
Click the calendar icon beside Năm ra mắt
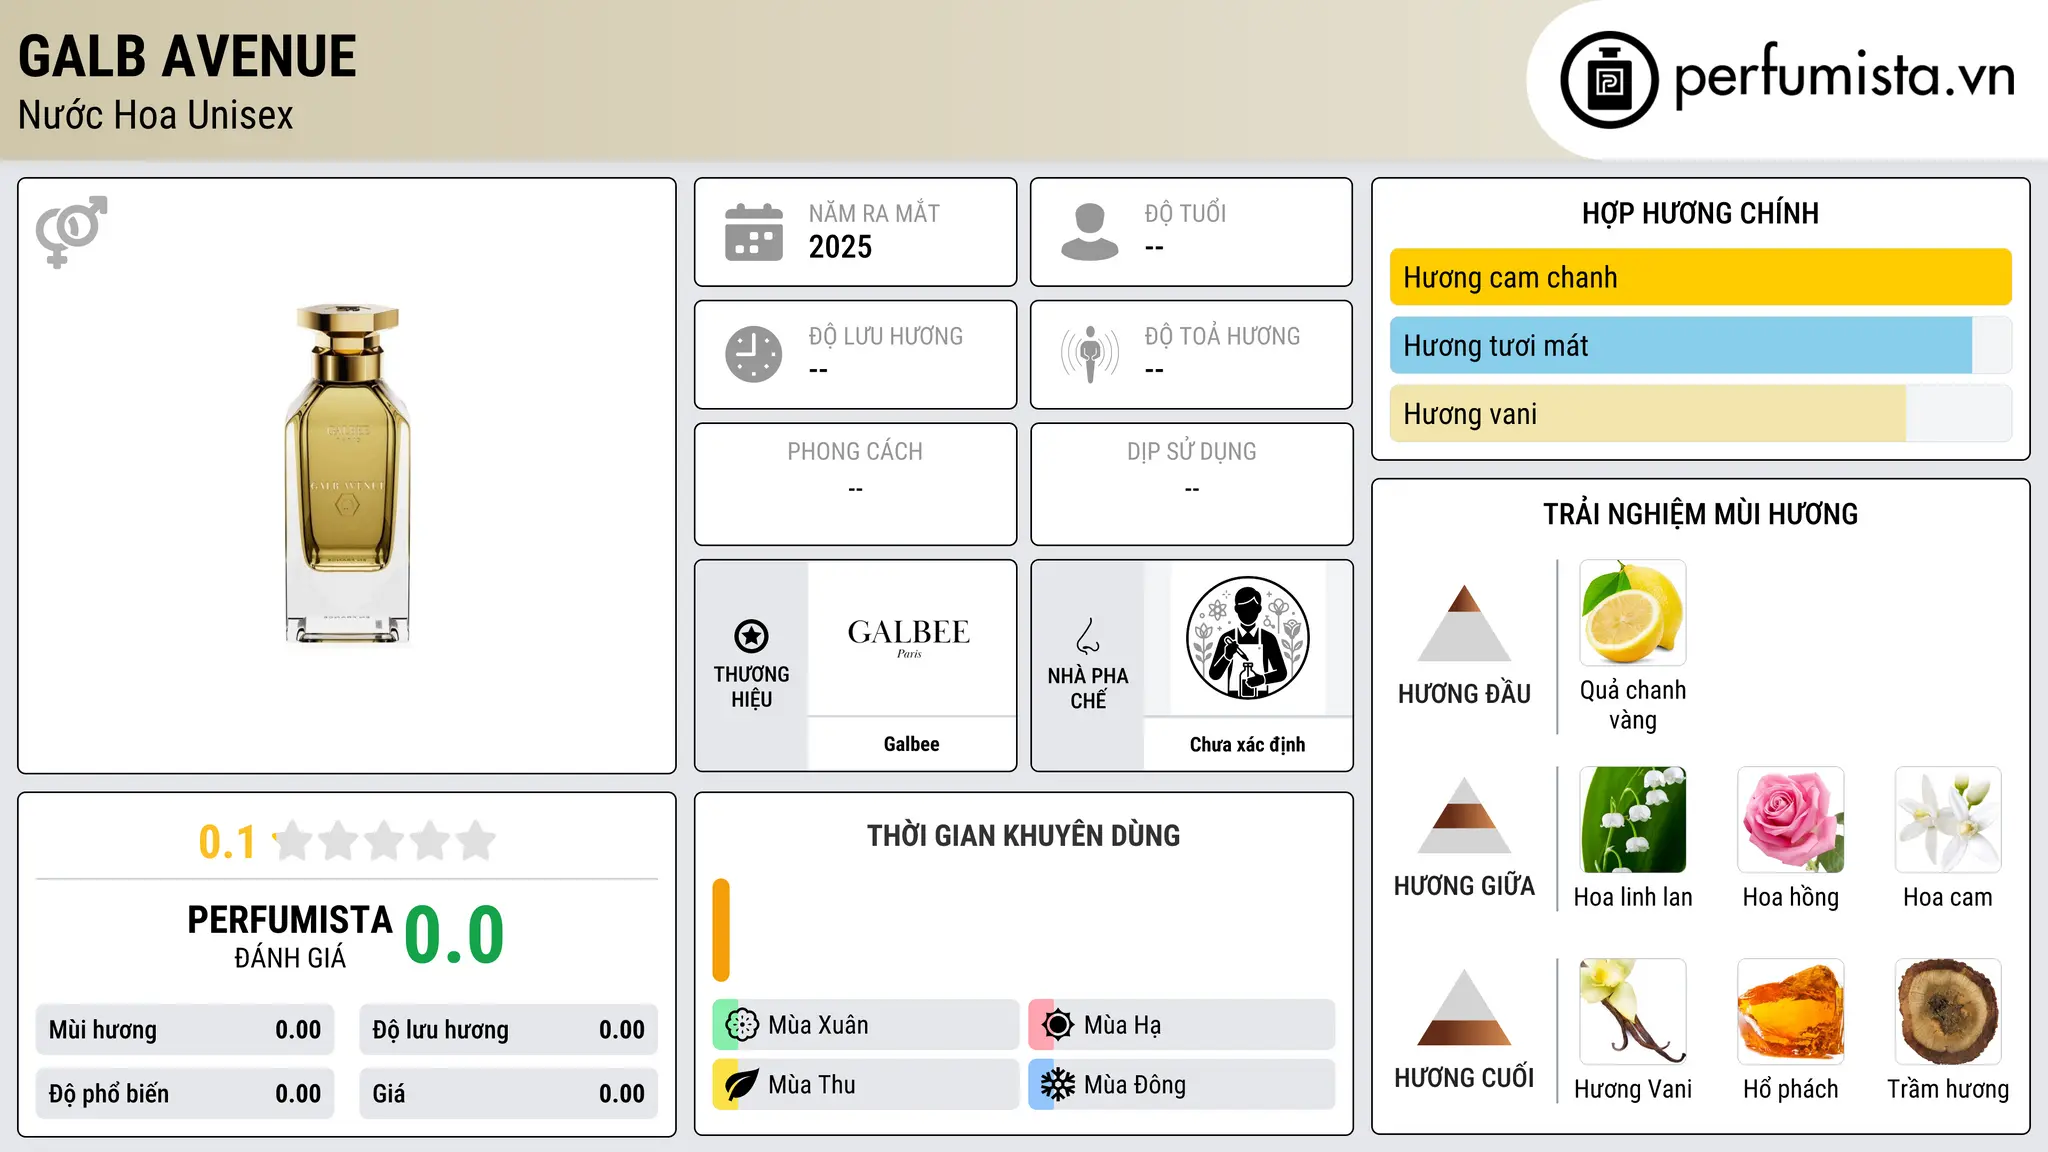point(754,232)
